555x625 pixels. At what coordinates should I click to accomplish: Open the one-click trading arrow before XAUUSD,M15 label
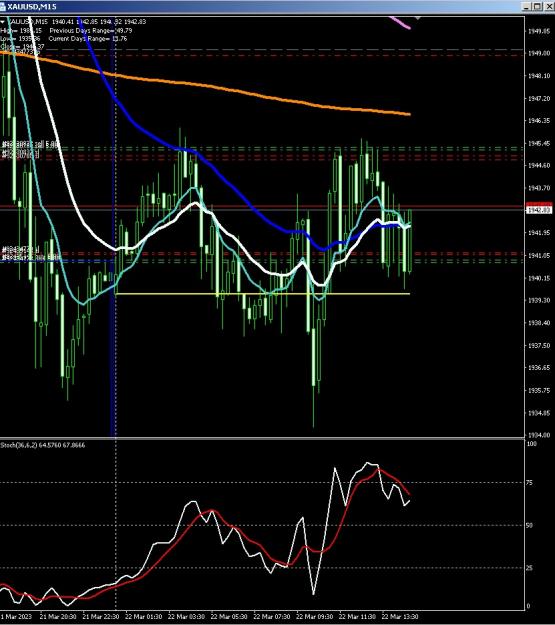(2, 22)
